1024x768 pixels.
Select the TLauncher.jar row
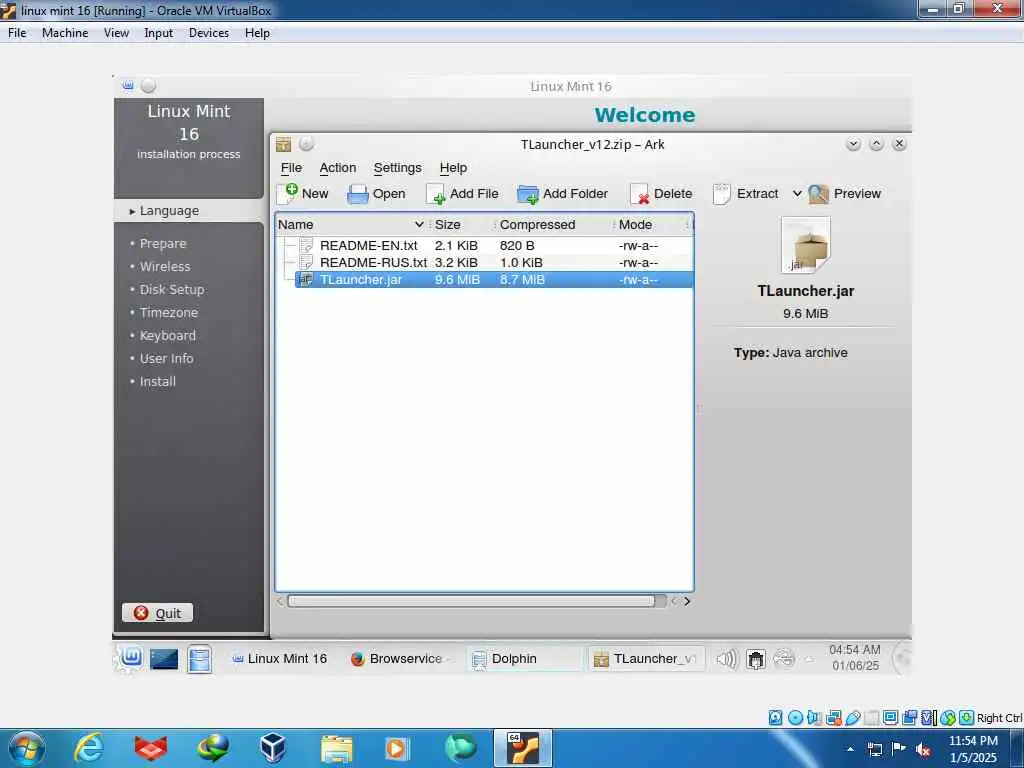pos(484,280)
